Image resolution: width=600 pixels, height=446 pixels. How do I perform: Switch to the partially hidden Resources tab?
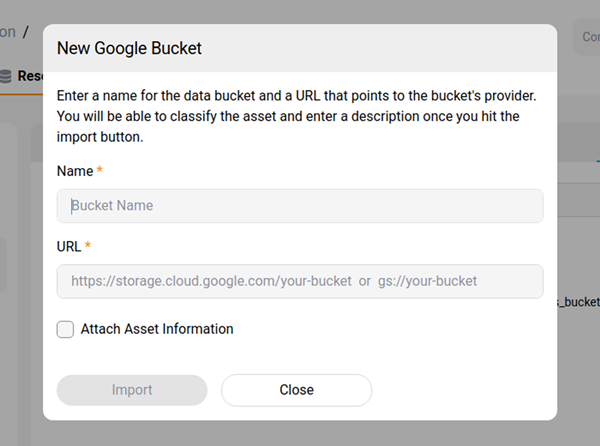pyautogui.click(x=29, y=75)
